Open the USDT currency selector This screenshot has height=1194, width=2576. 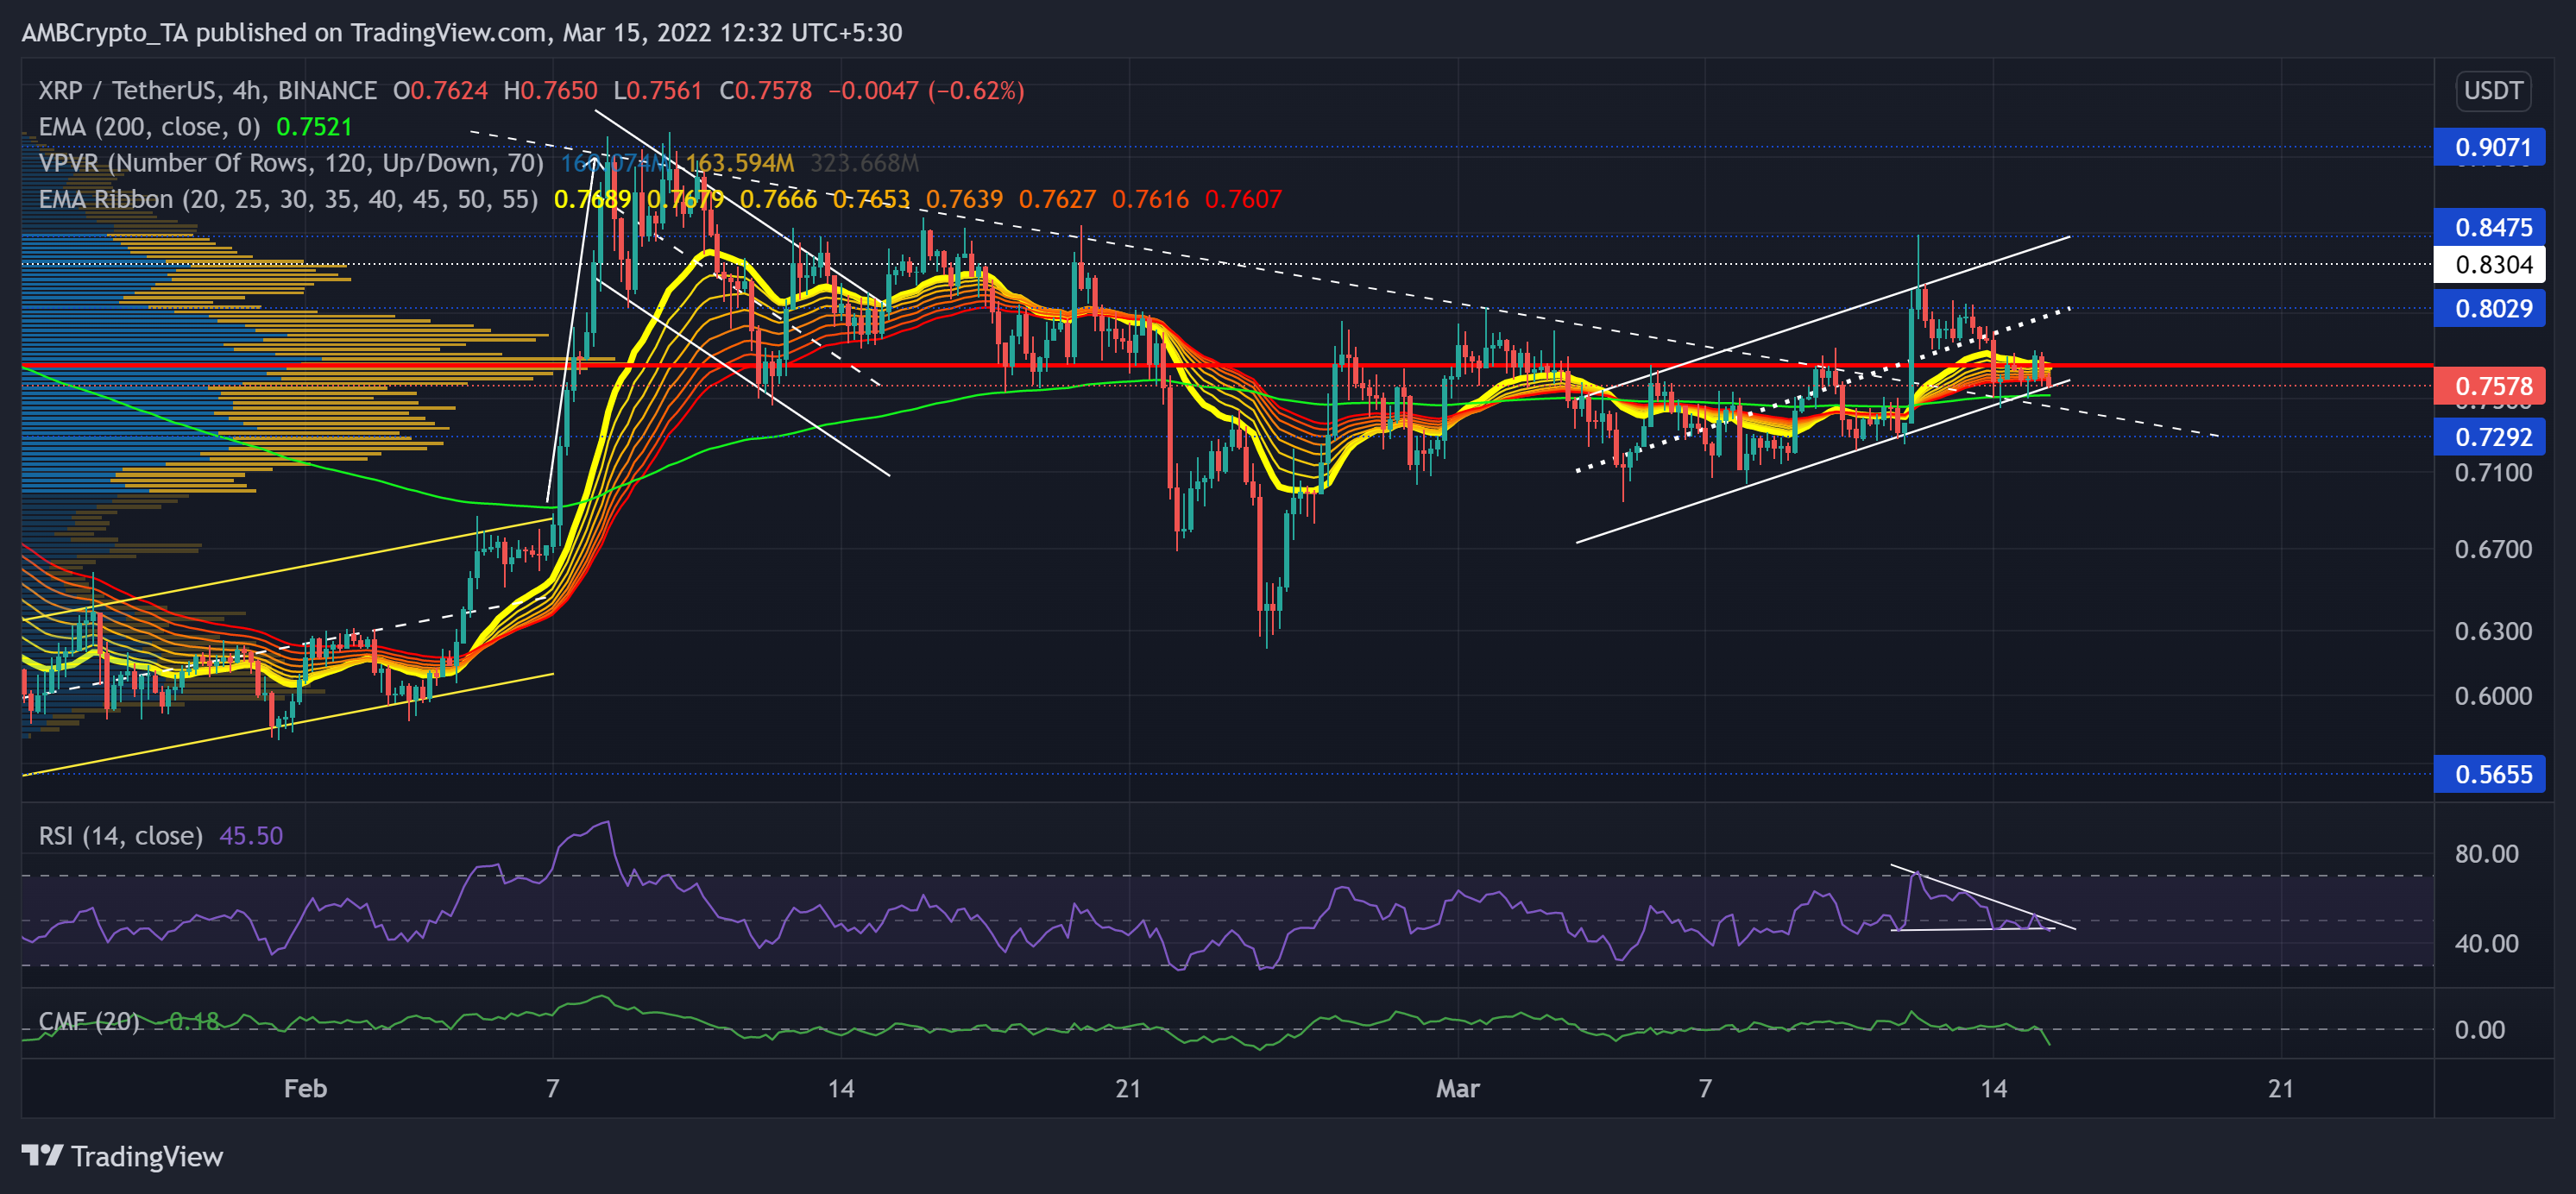point(2492,91)
